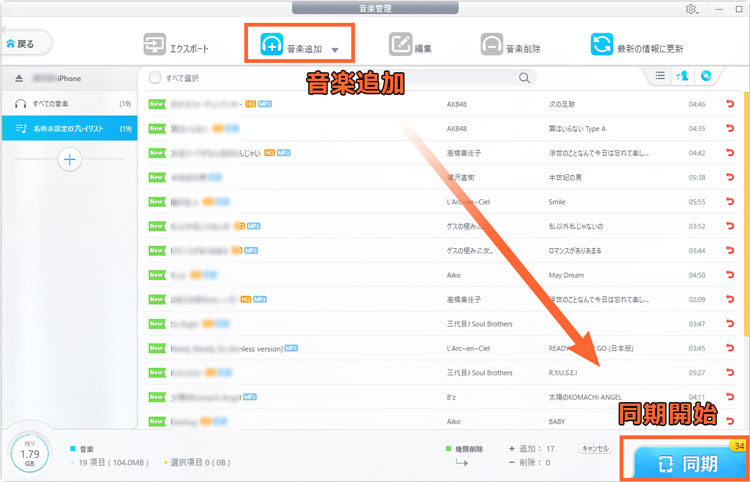The image size is (750, 482).
Task: Click the キャンセル button
Action: click(x=595, y=449)
